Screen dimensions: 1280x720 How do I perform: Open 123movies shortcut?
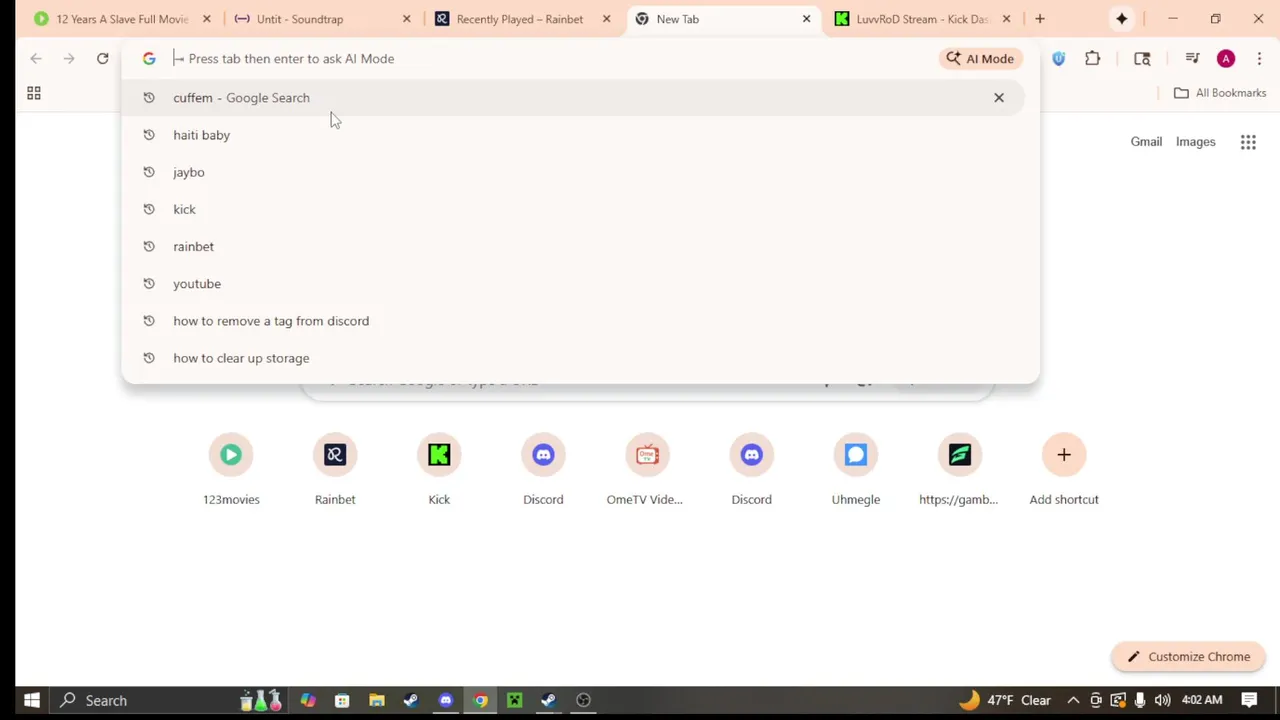pos(231,472)
